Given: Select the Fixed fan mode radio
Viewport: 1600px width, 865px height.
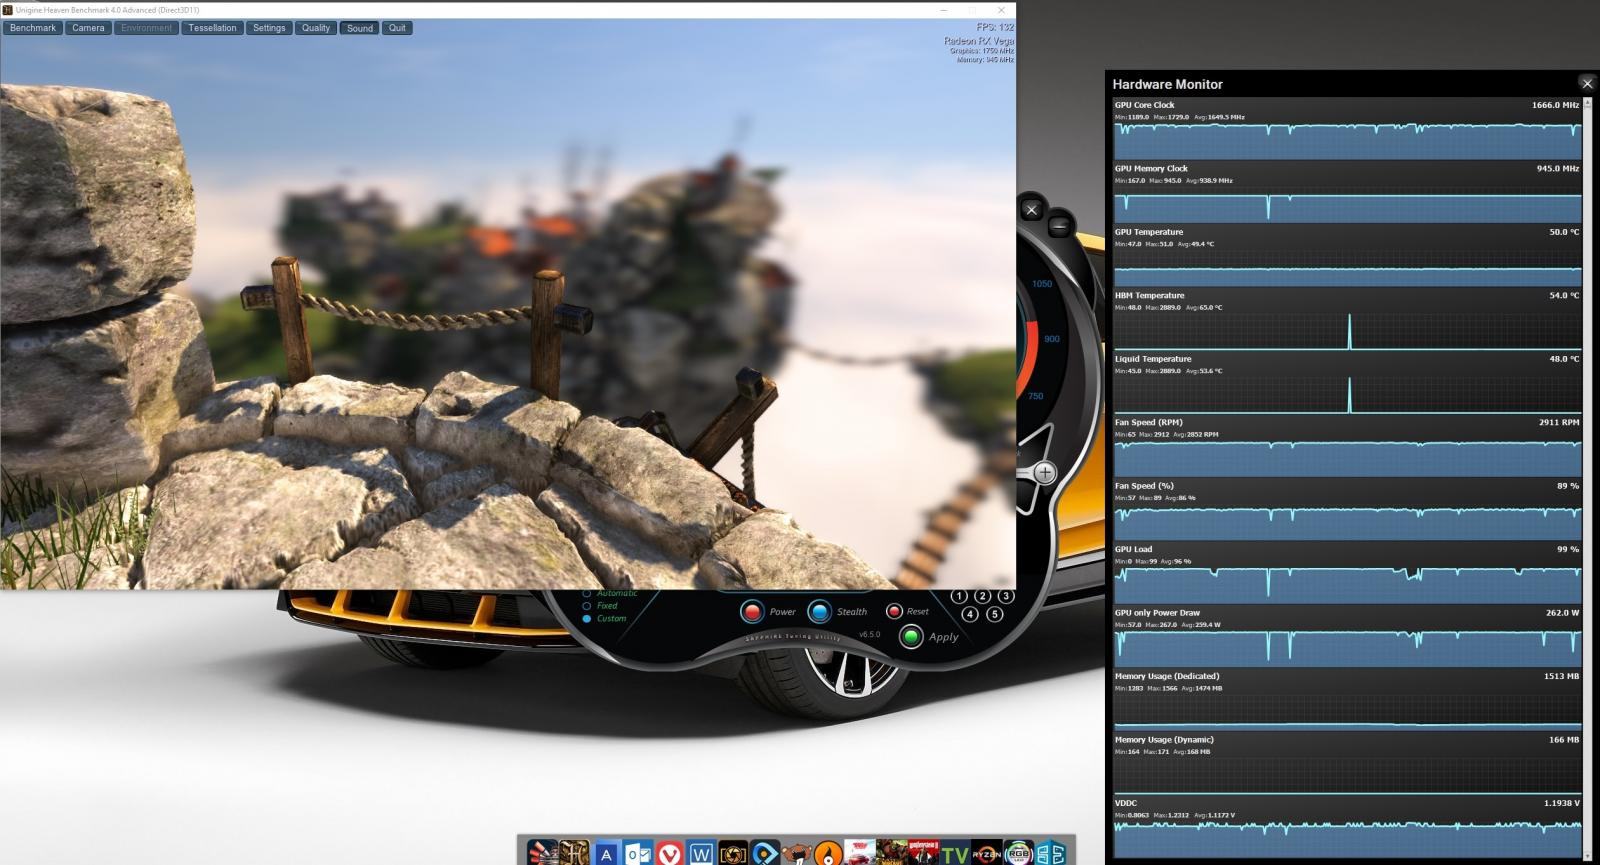Looking at the screenshot, I should click(x=587, y=606).
